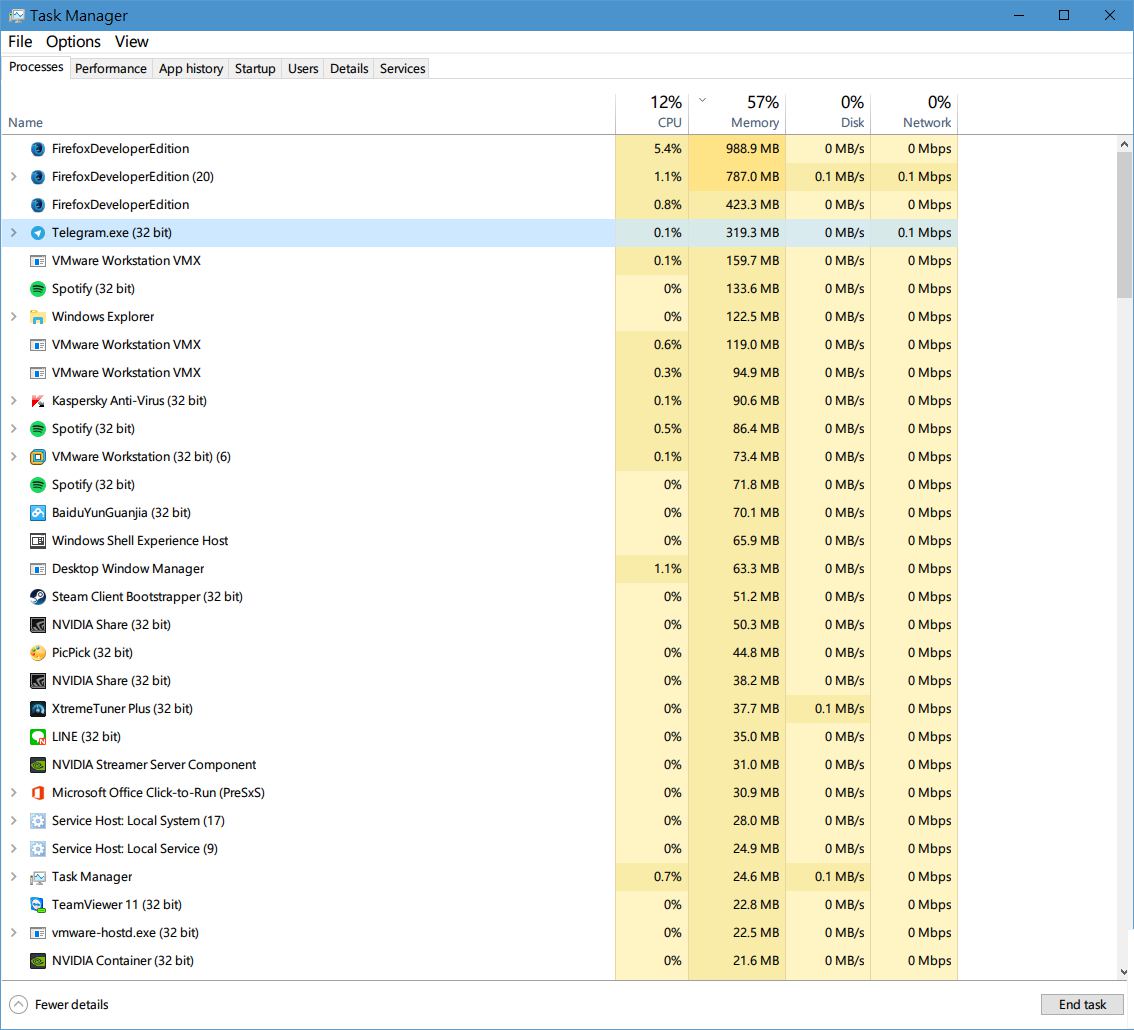Sort processes by the CPU column
Image resolution: width=1134 pixels, height=1030 pixels.
[x=652, y=114]
